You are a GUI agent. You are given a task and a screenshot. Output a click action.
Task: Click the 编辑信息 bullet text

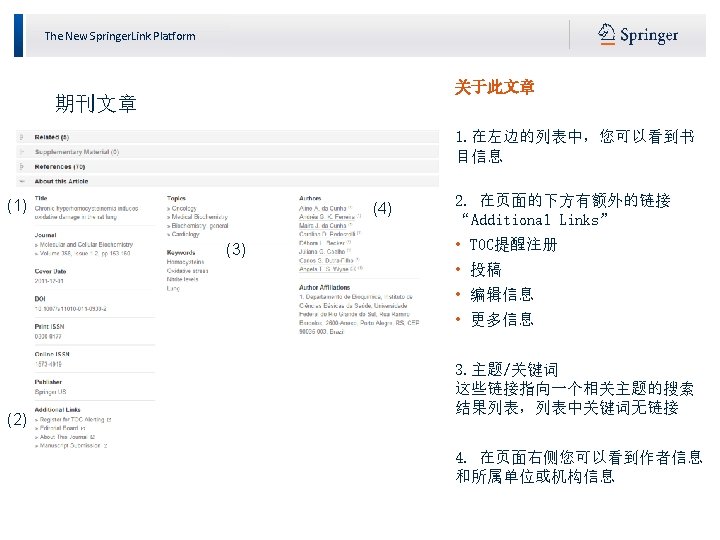(501, 294)
